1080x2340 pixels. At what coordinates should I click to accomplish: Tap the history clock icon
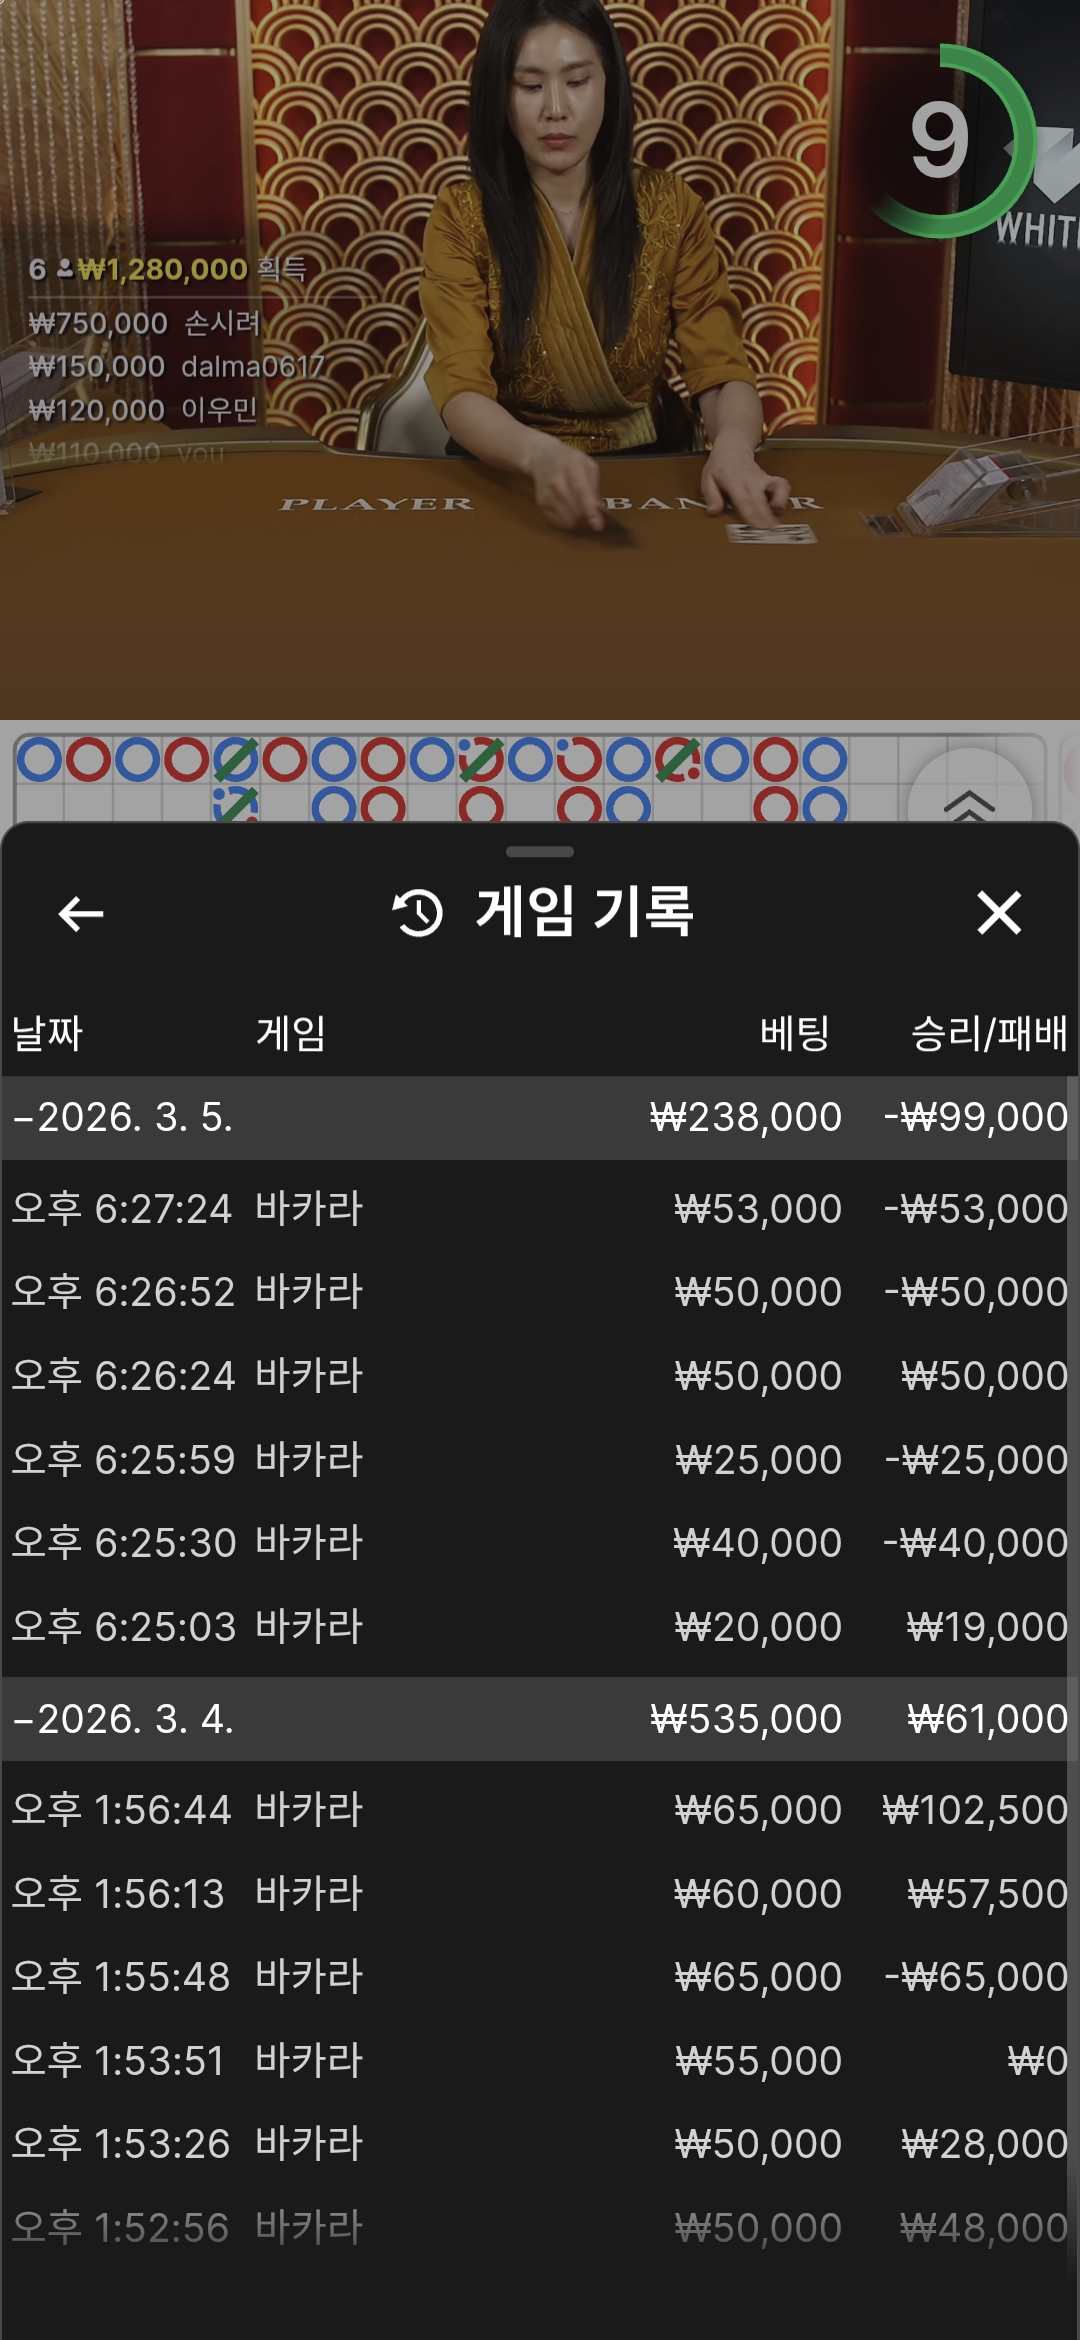(x=418, y=913)
